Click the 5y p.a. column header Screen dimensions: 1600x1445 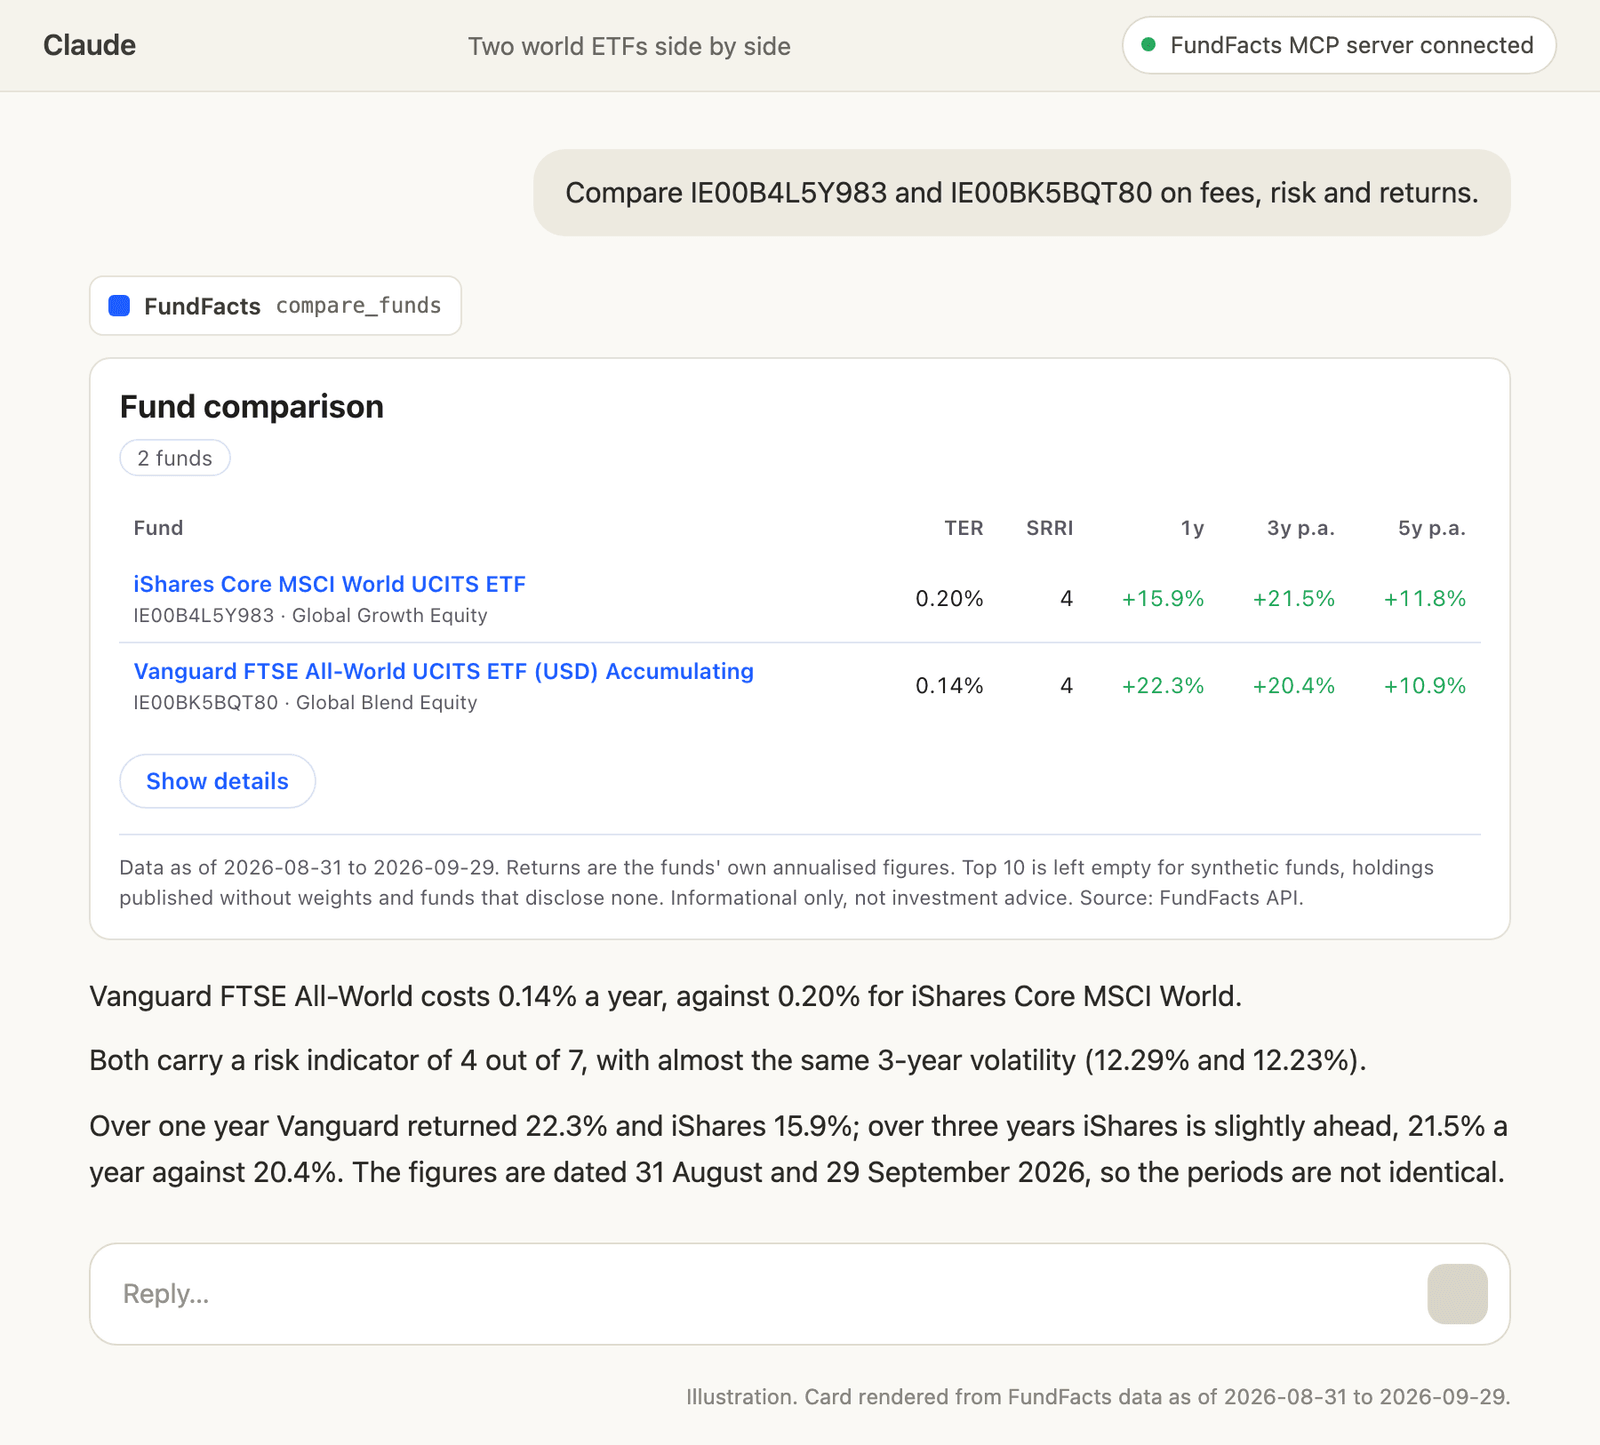1432,528
